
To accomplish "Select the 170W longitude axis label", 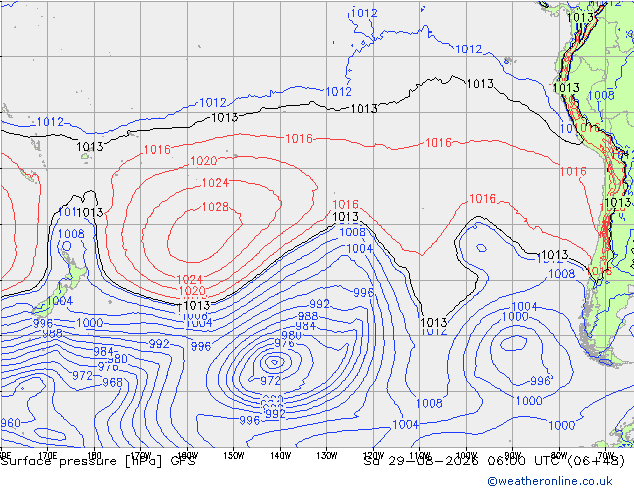I will coord(141,456).
